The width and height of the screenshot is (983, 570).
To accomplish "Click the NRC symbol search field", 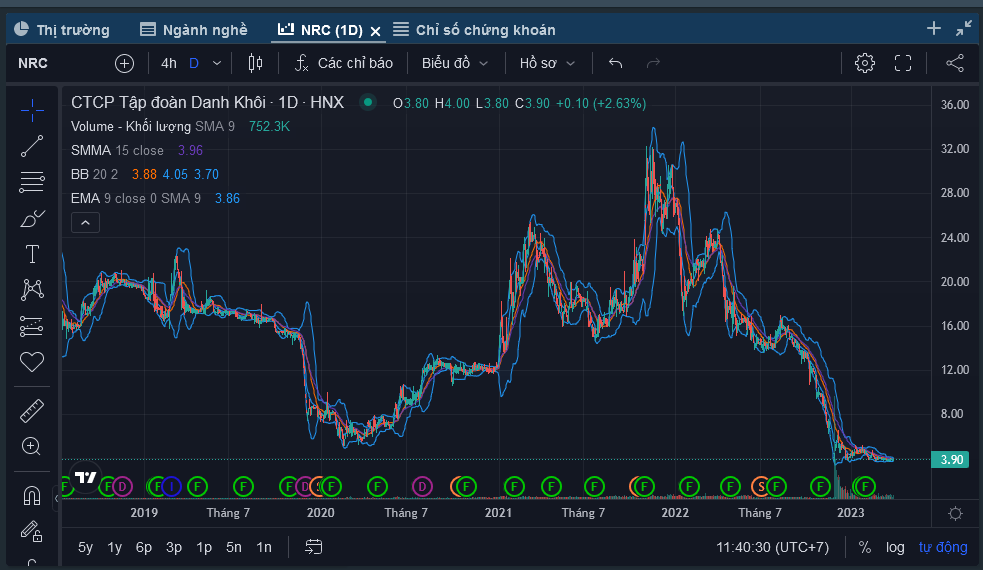I will [33, 63].
